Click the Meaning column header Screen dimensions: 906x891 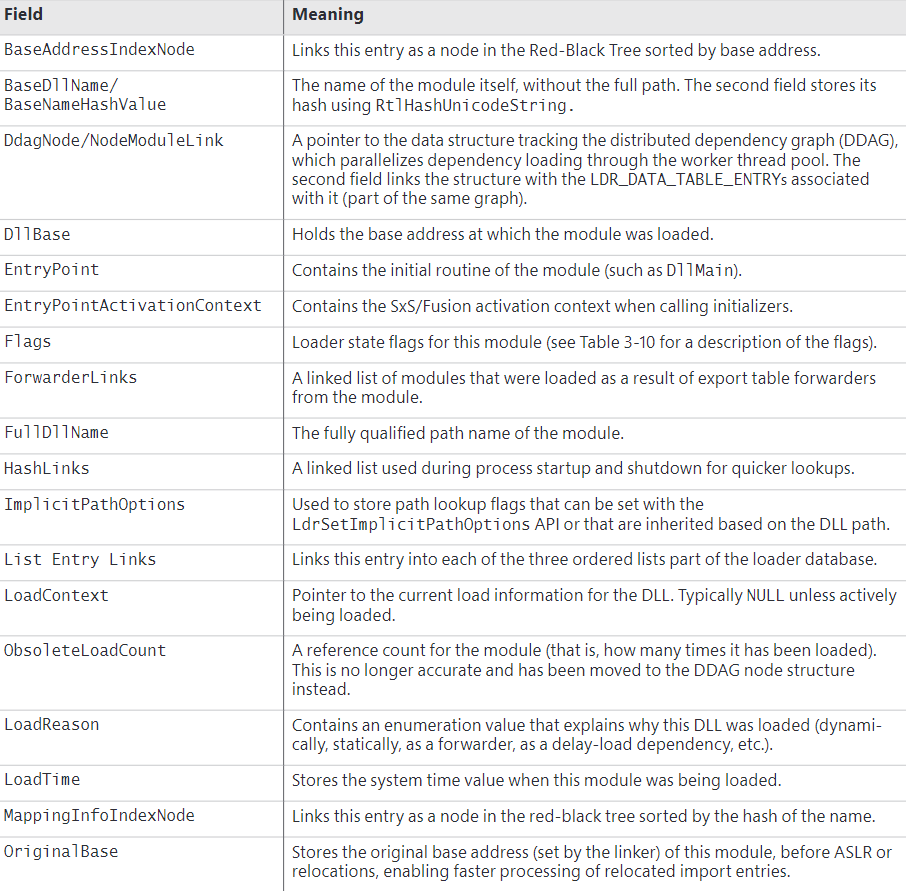click(x=328, y=15)
